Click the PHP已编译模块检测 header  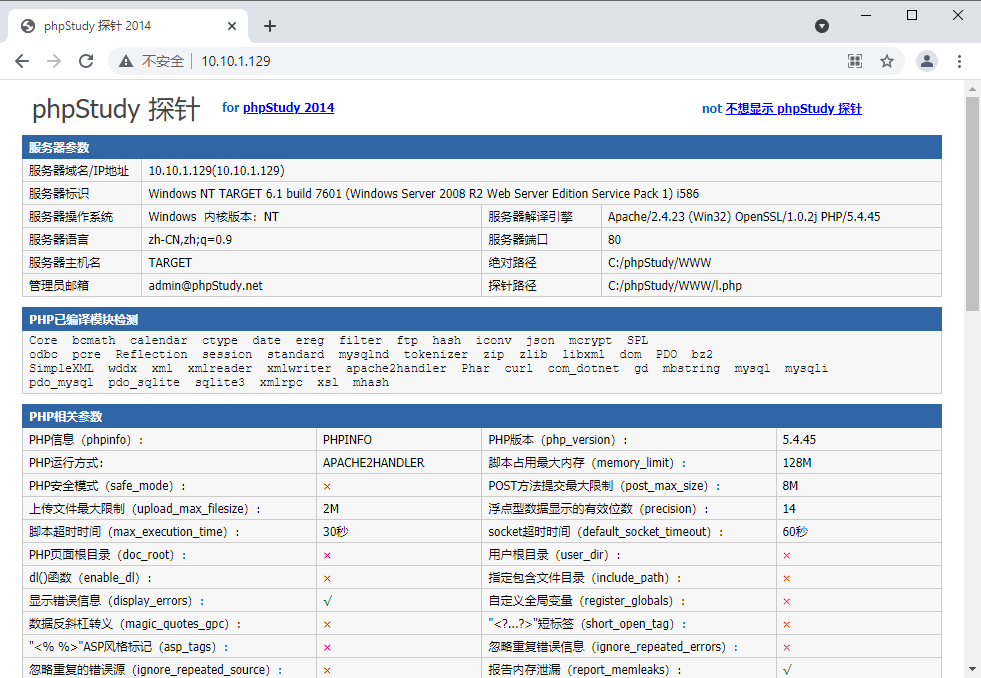482,320
